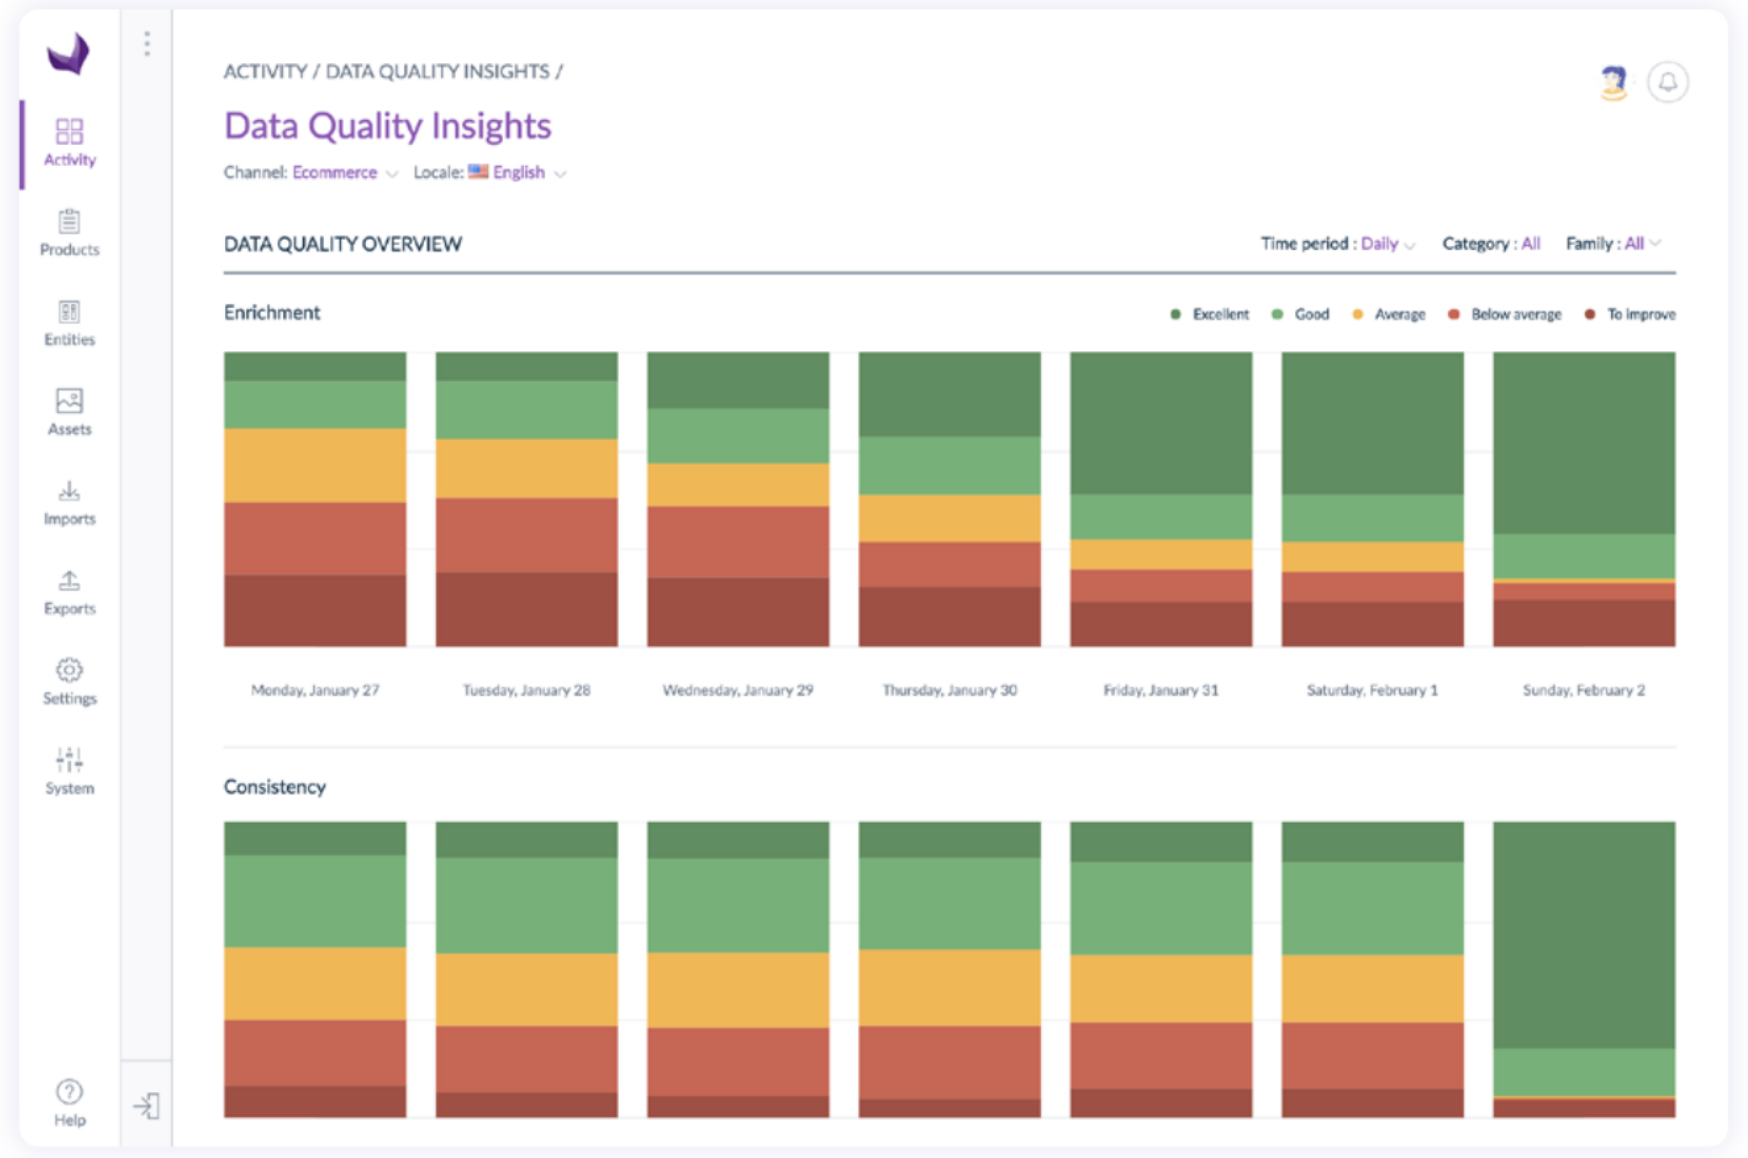Select the Category All filter
The width and height of the screenshot is (1748, 1158).
click(x=1529, y=244)
